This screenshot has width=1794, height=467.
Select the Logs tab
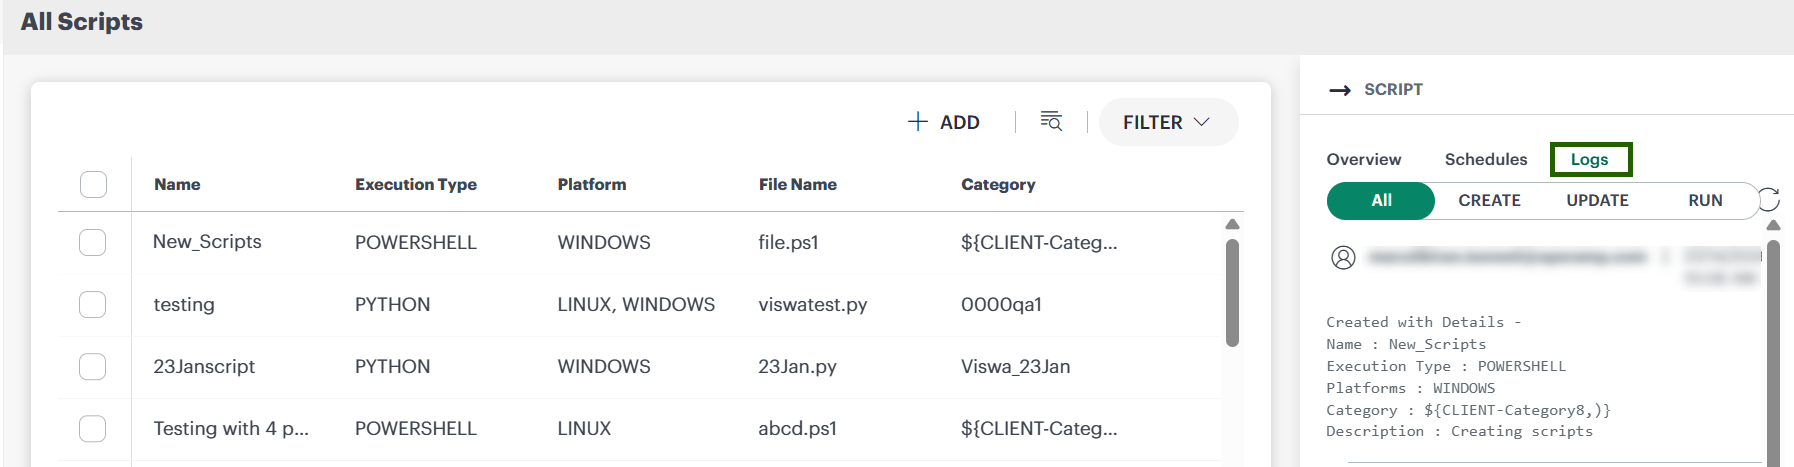(1590, 159)
